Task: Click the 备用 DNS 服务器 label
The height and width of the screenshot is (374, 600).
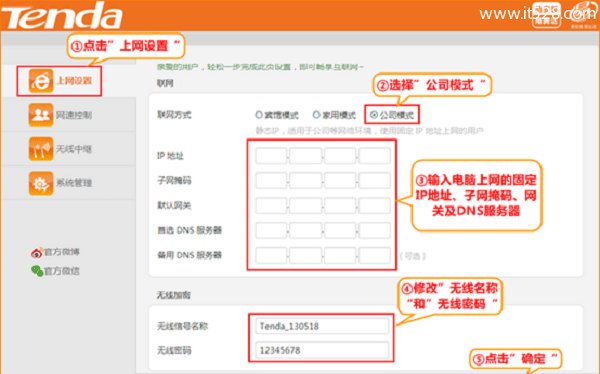Action: [x=189, y=255]
